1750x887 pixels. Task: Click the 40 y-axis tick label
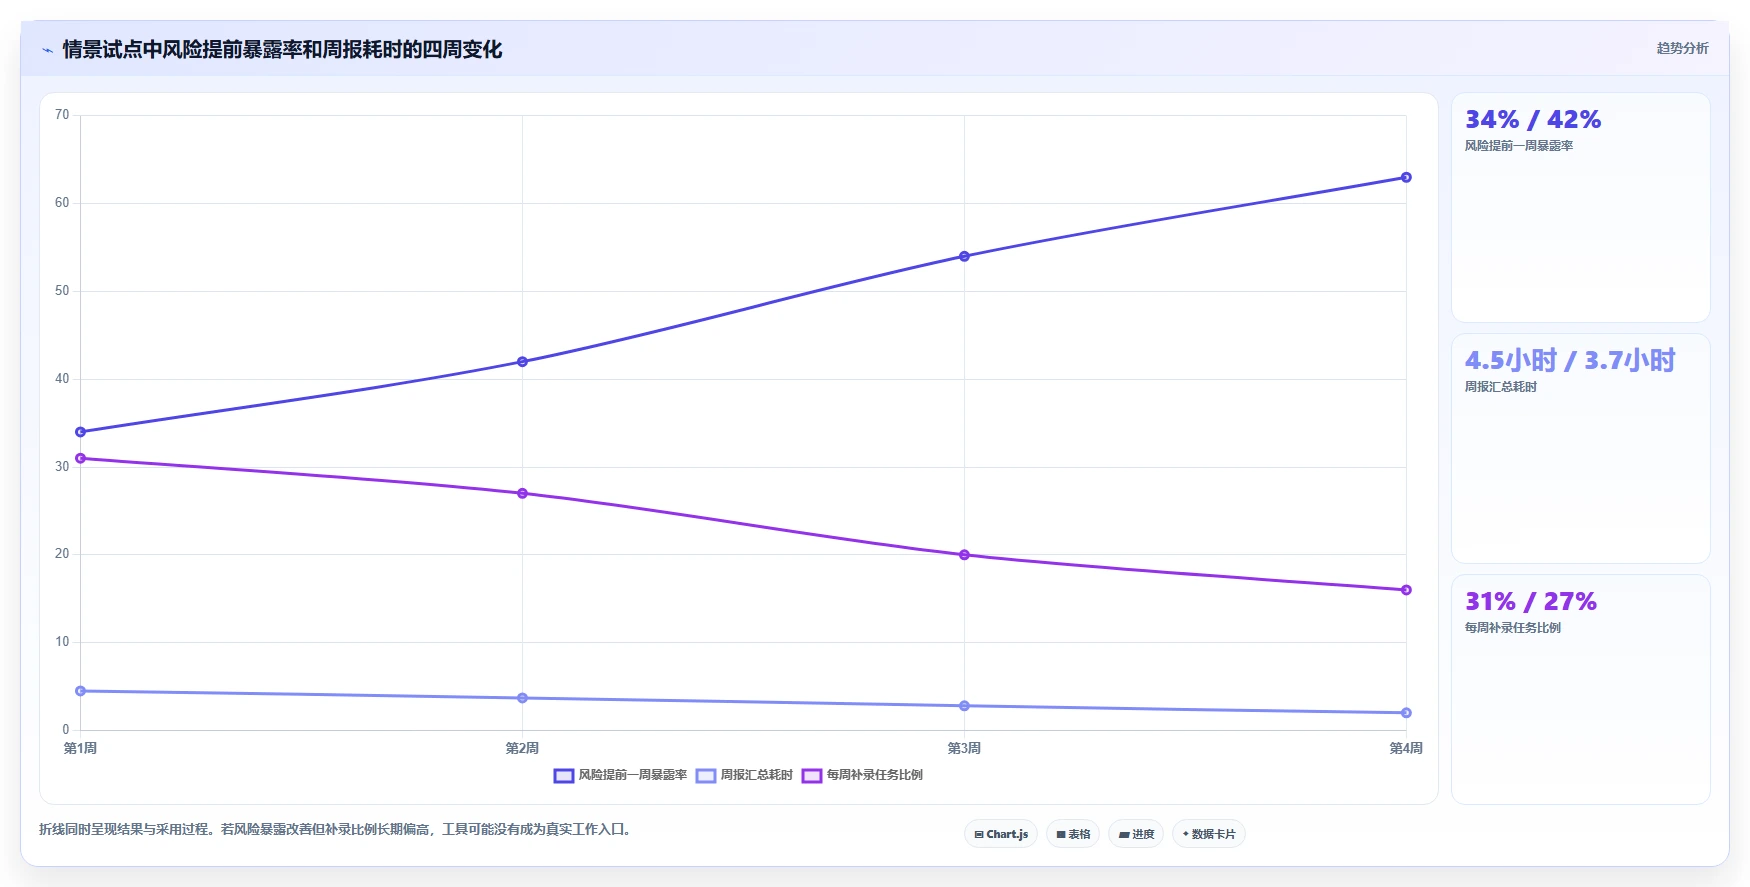pos(62,379)
